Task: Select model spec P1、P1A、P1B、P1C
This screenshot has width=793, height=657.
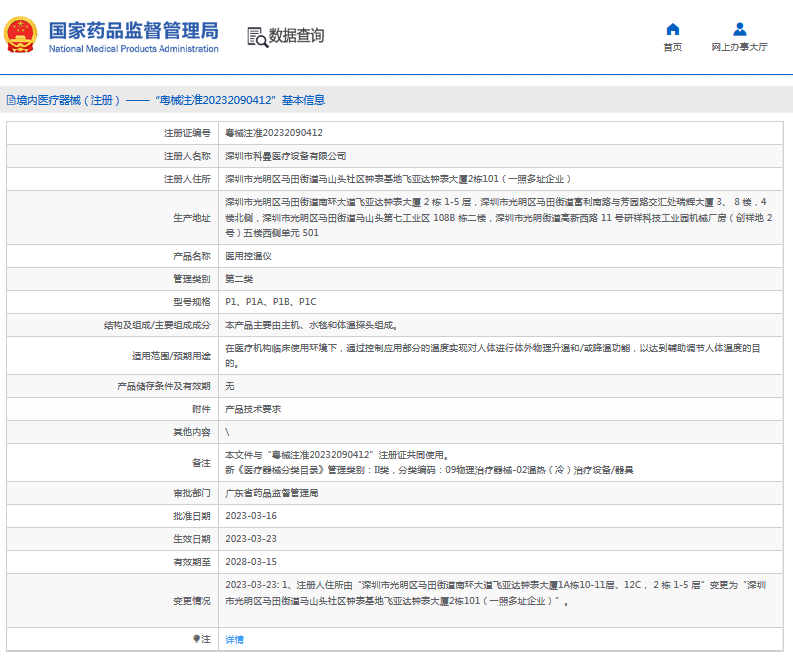Action: pos(271,302)
